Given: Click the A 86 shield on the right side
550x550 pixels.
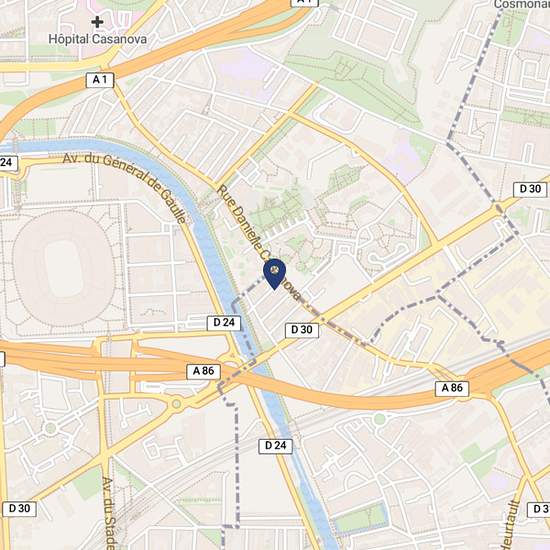Looking at the screenshot, I should [x=452, y=389].
